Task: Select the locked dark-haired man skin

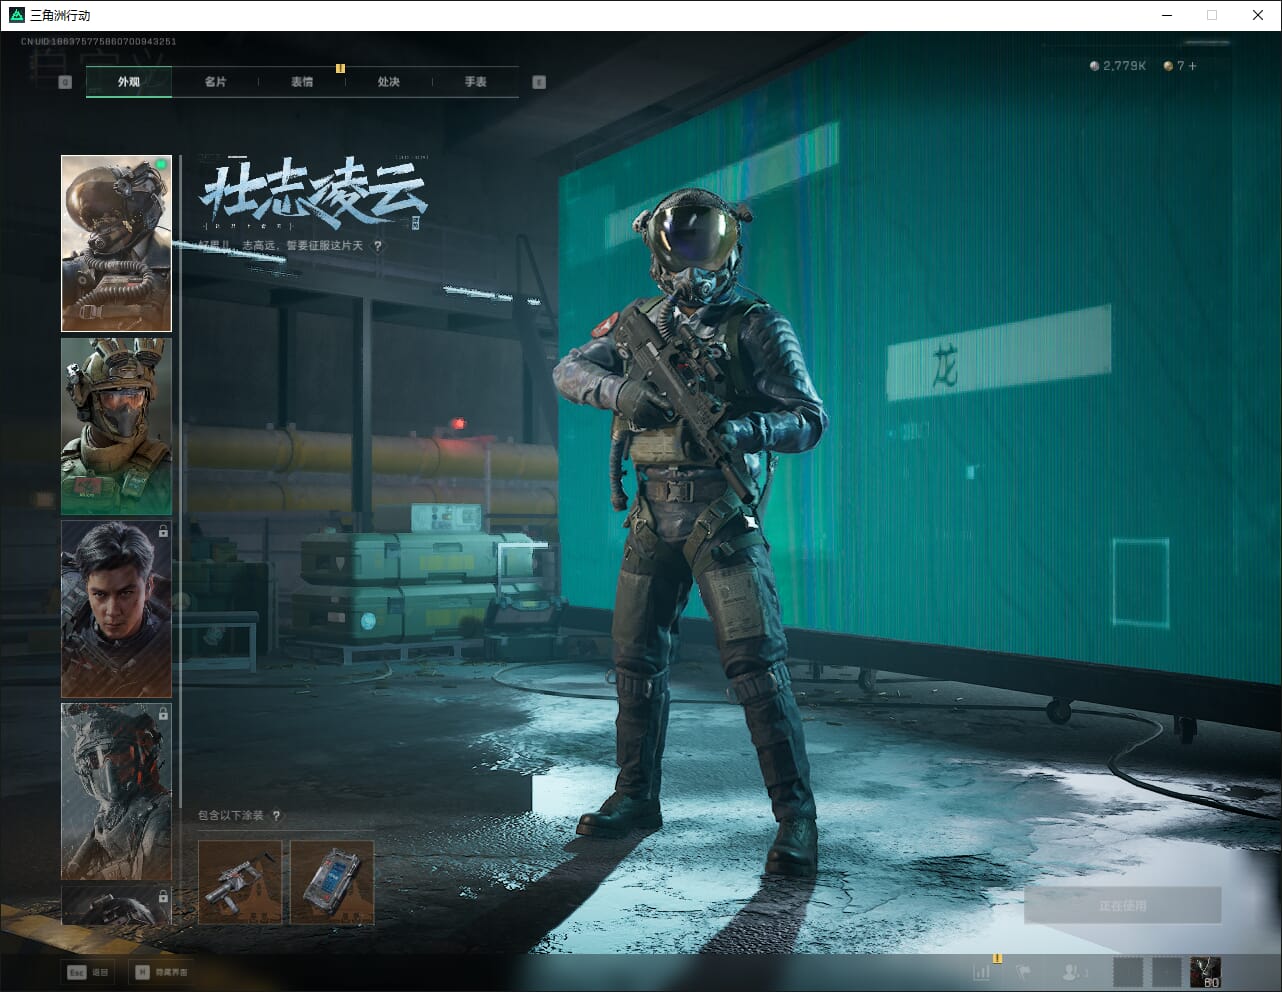Action: [116, 608]
